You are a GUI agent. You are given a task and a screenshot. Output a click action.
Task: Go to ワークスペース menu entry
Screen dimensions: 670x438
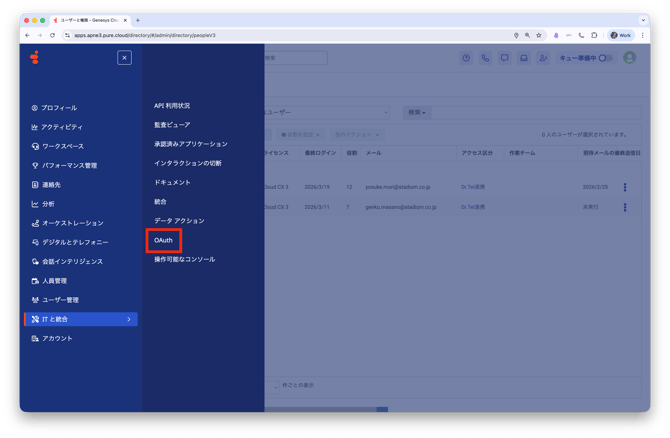pos(58,146)
